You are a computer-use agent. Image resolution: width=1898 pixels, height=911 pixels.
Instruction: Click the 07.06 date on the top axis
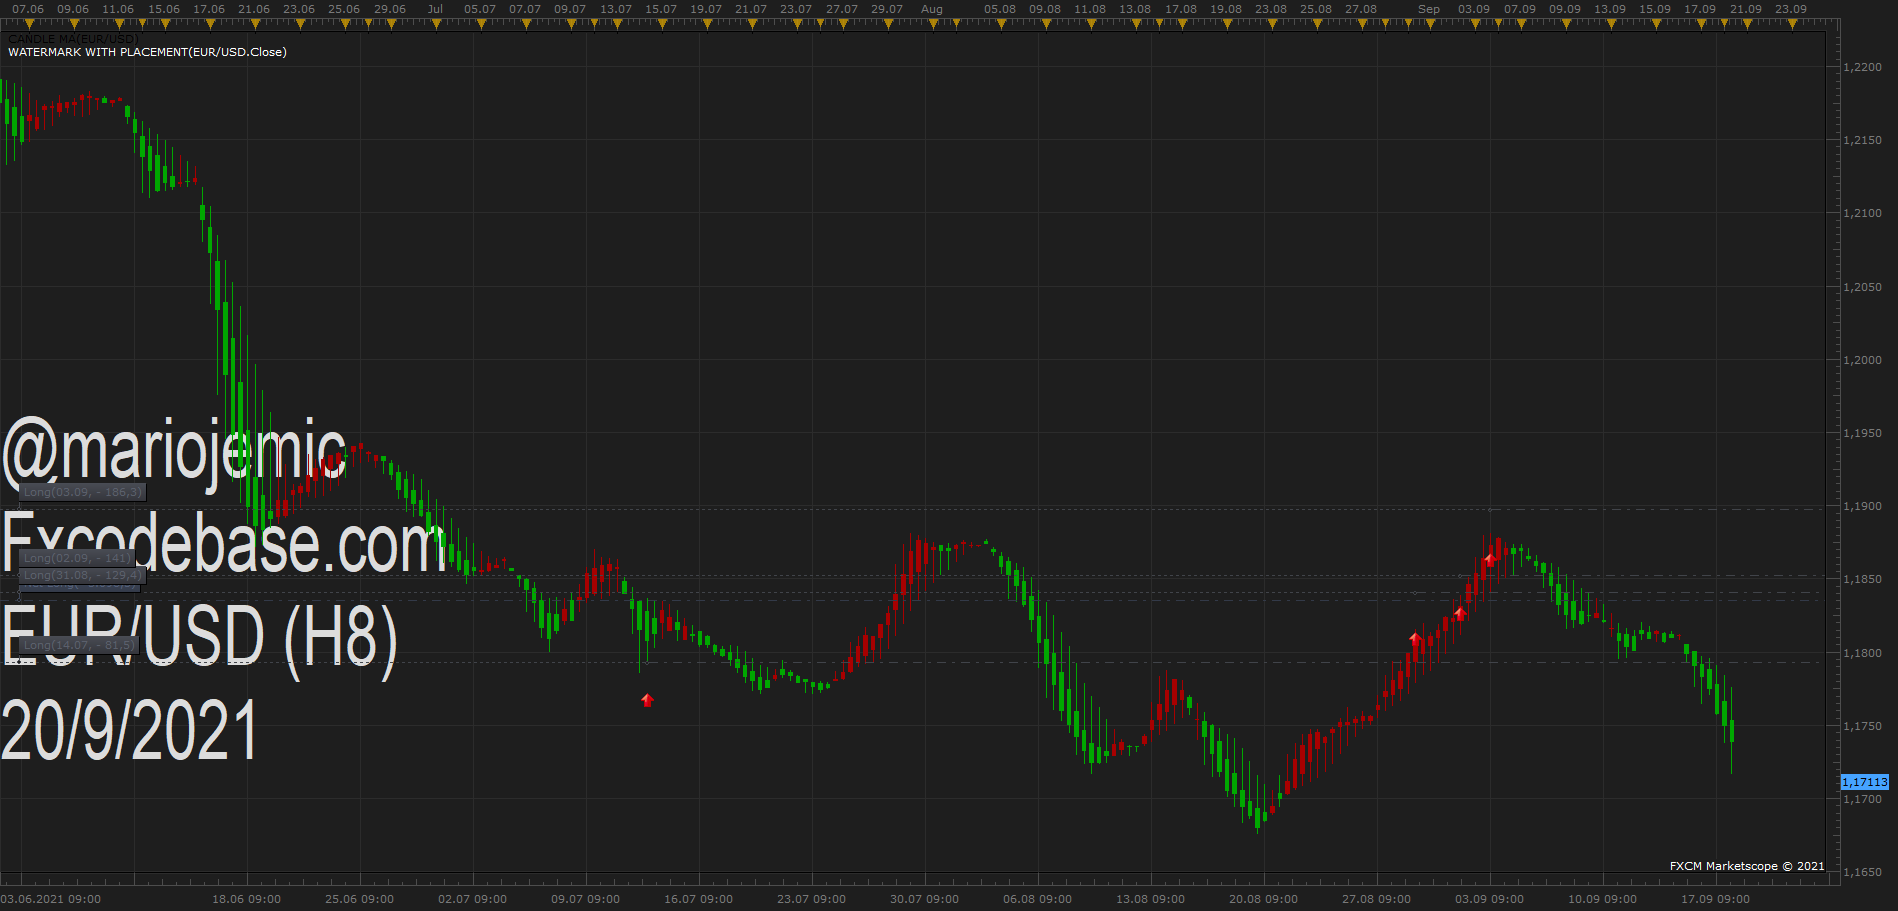pos(28,9)
